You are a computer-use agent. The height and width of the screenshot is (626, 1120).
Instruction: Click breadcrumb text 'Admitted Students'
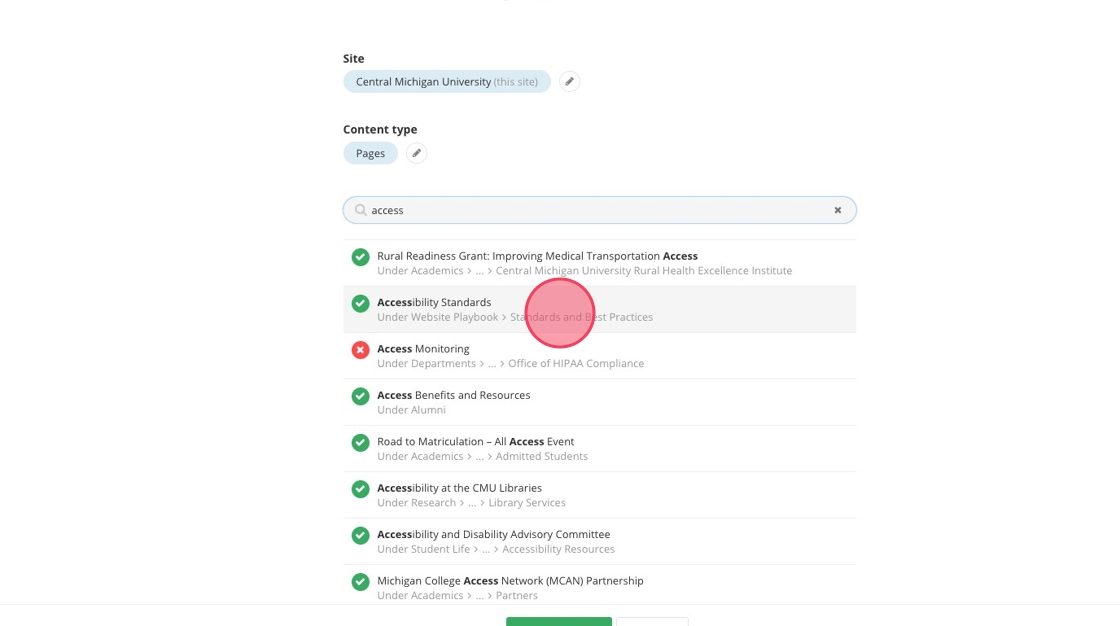tap(541, 457)
